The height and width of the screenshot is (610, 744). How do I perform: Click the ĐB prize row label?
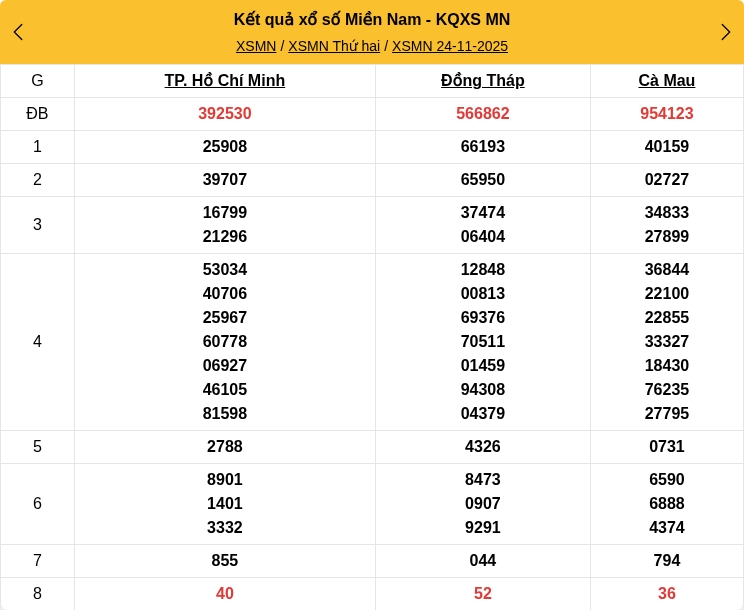37,114
